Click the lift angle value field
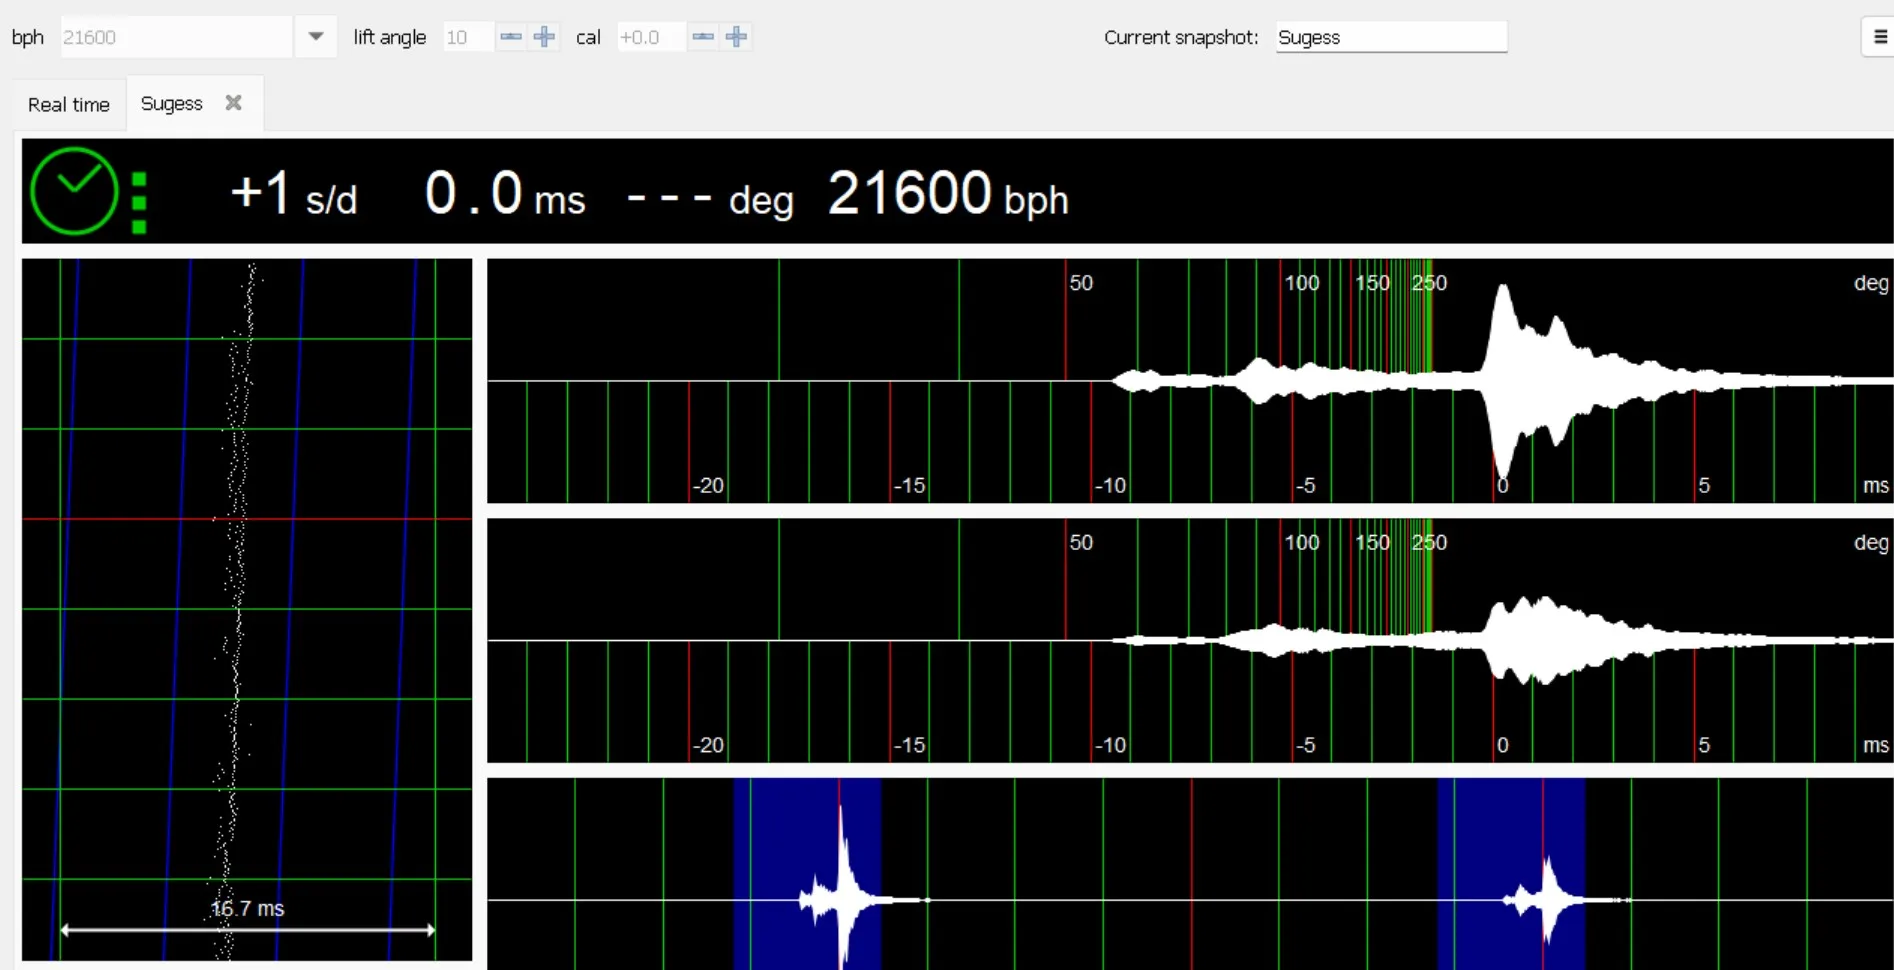 [468, 37]
